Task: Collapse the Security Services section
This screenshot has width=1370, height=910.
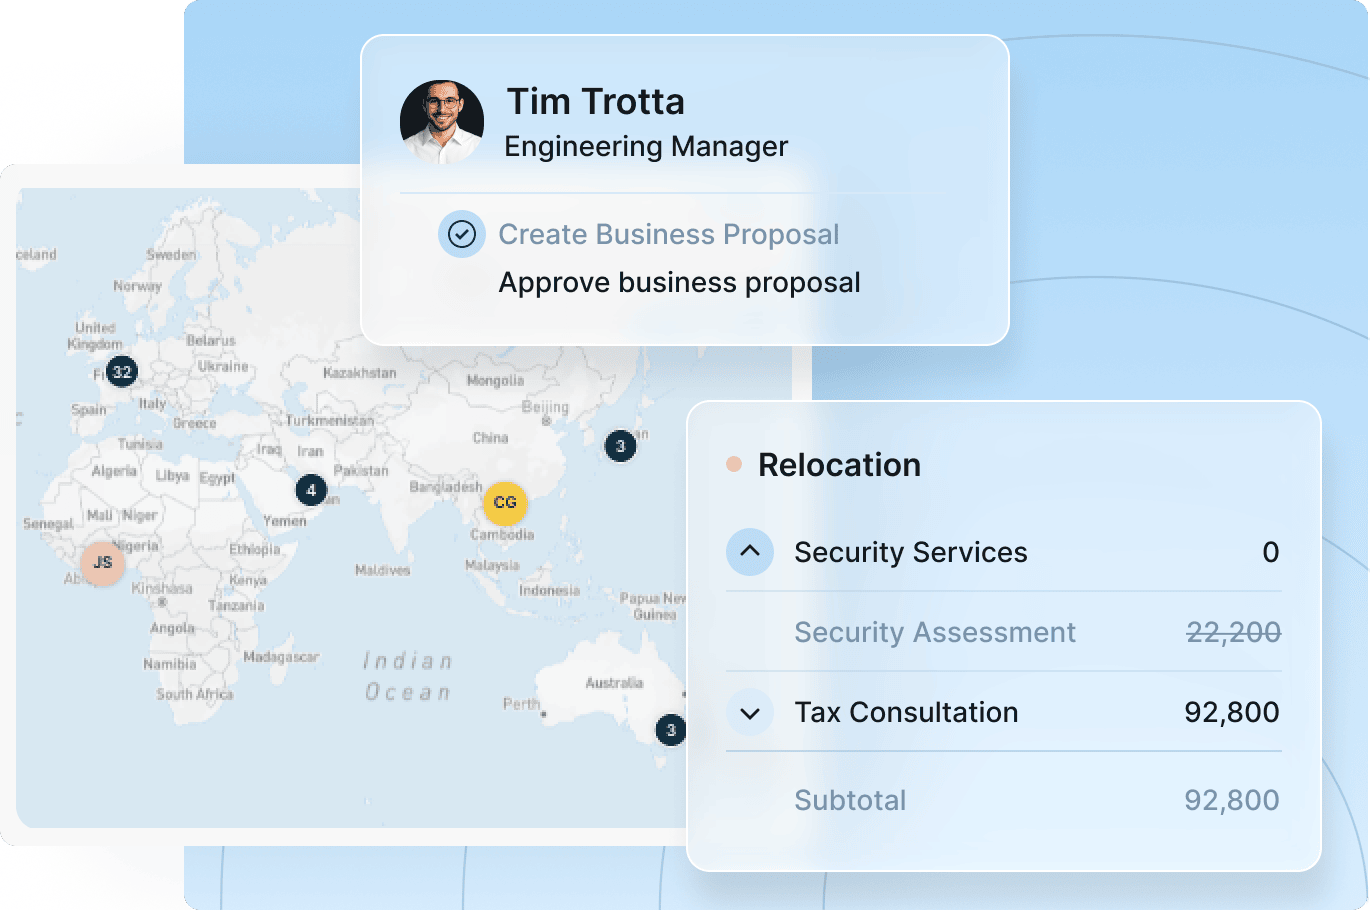Action: pos(750,552)
